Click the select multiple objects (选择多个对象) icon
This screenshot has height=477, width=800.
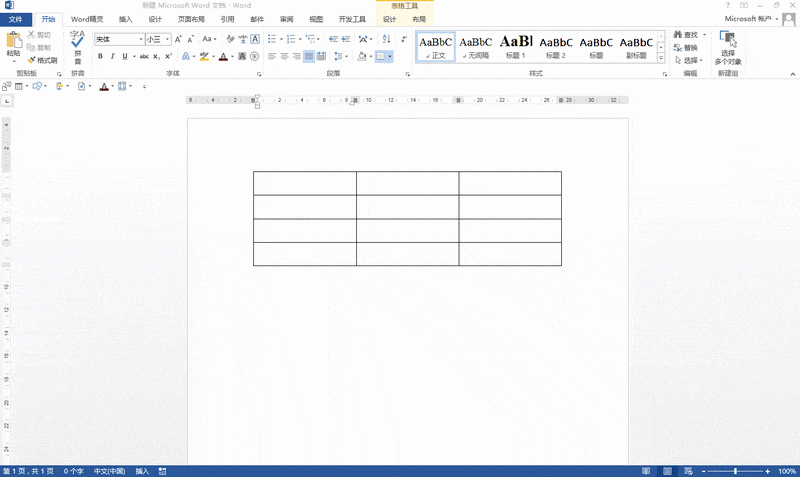click(728, 40)
